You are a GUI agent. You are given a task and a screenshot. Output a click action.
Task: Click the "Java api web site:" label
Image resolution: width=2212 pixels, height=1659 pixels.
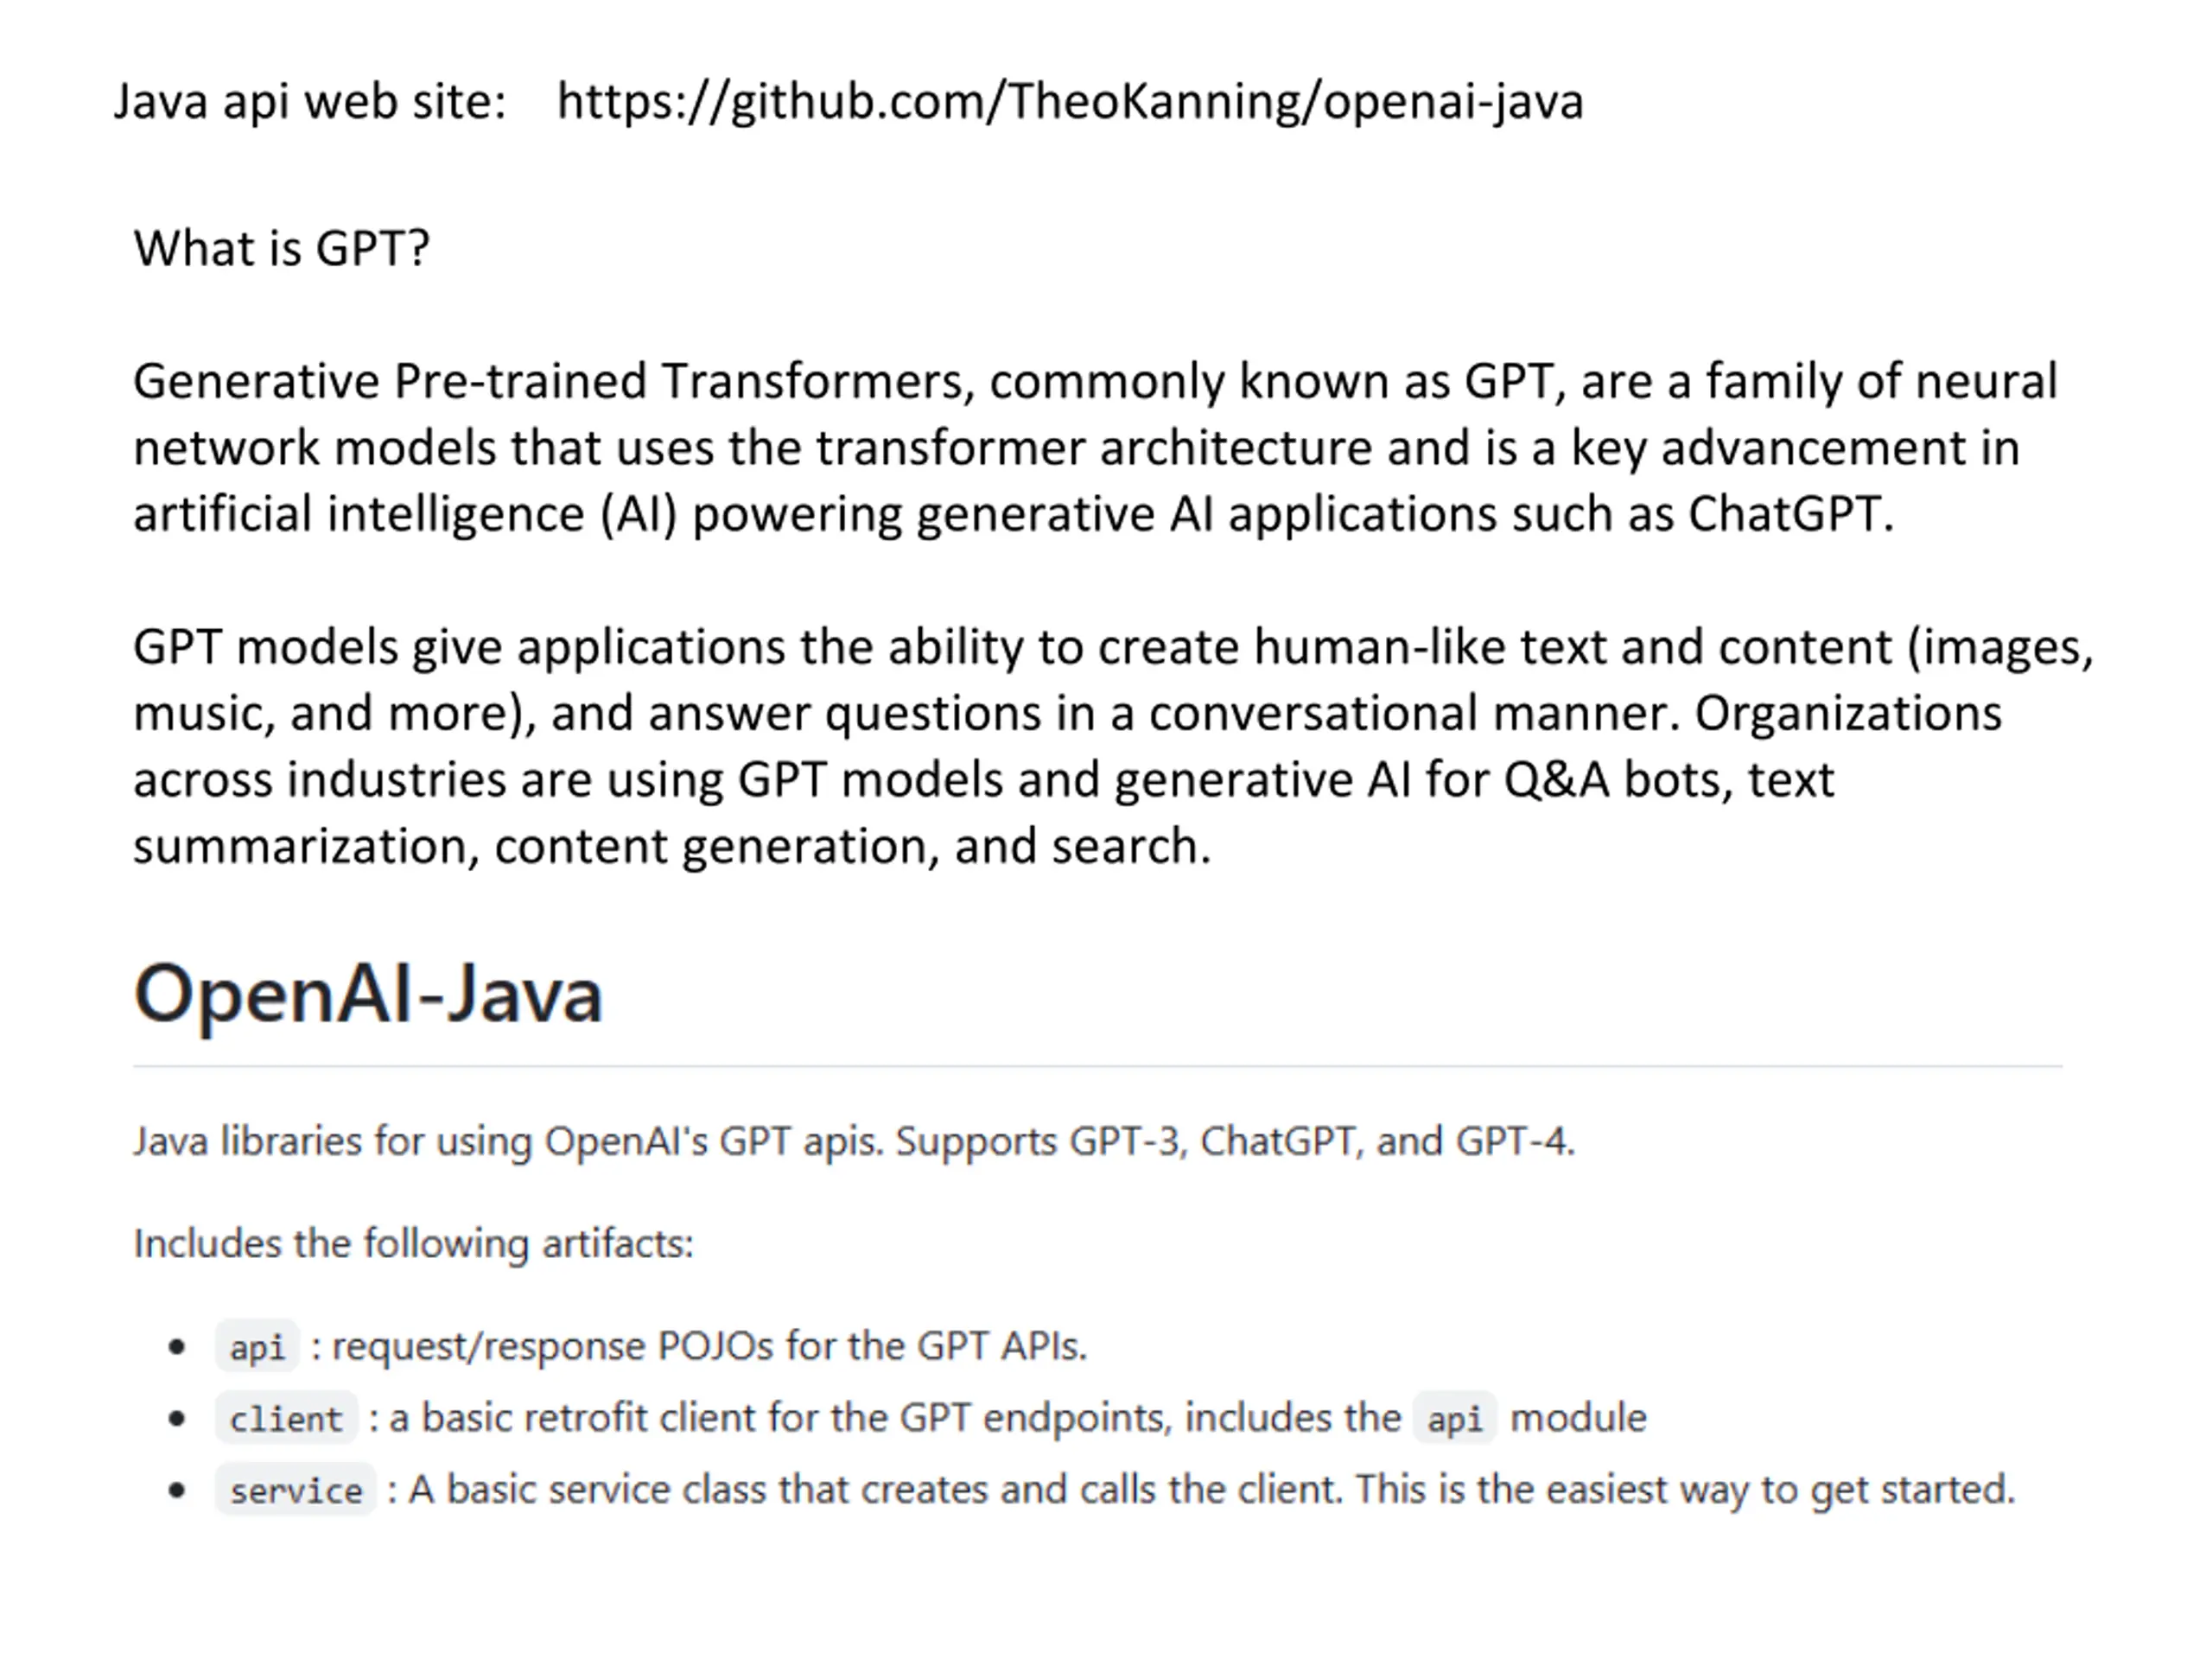310,102
